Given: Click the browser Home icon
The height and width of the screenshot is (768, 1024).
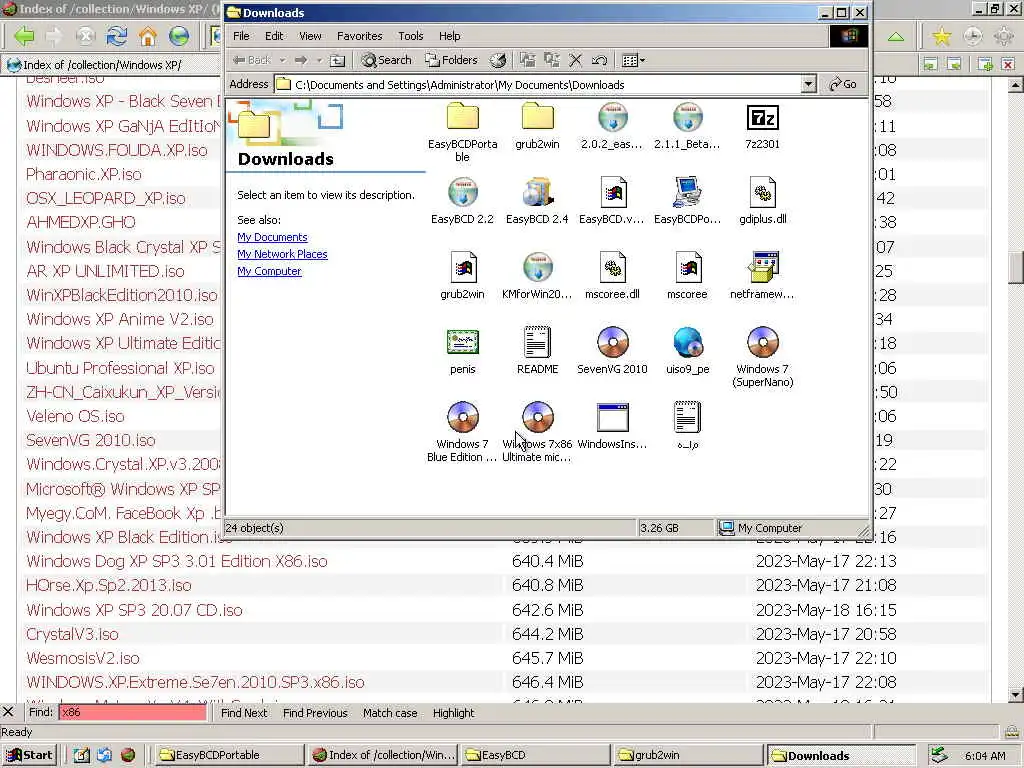Looking at the screenshot, I should tap(148, 36).
